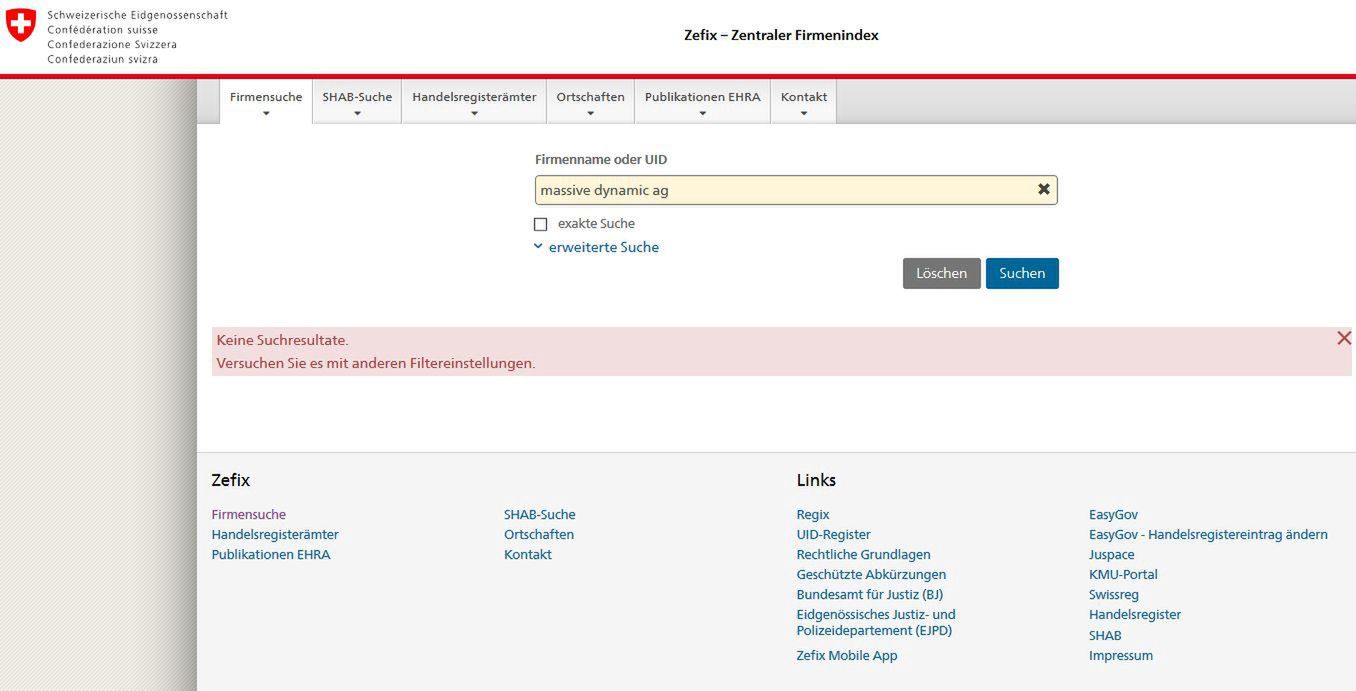Click the 'Zefix – Zentraler Firmenindex' title
1356x691 pixels.
point(781,35)
